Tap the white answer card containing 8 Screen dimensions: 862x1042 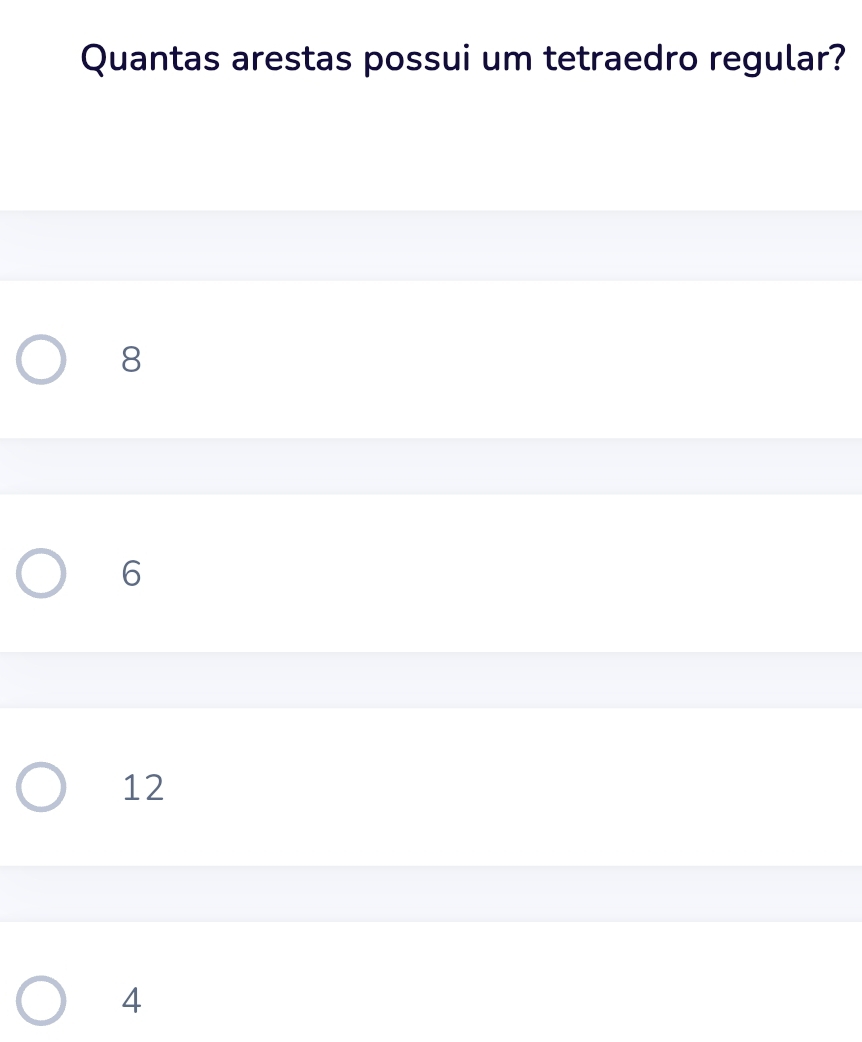pyautogui.click(x=431, y=360)
